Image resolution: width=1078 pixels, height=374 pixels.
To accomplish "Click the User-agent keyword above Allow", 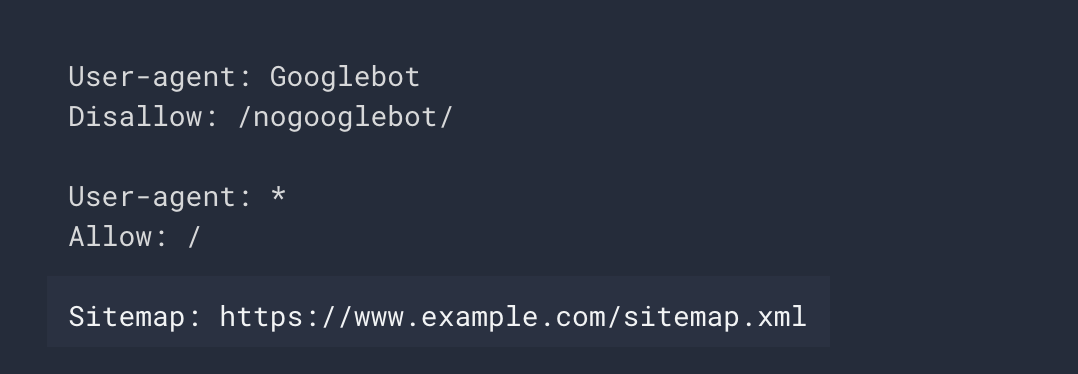I will (x=153, y=197).
